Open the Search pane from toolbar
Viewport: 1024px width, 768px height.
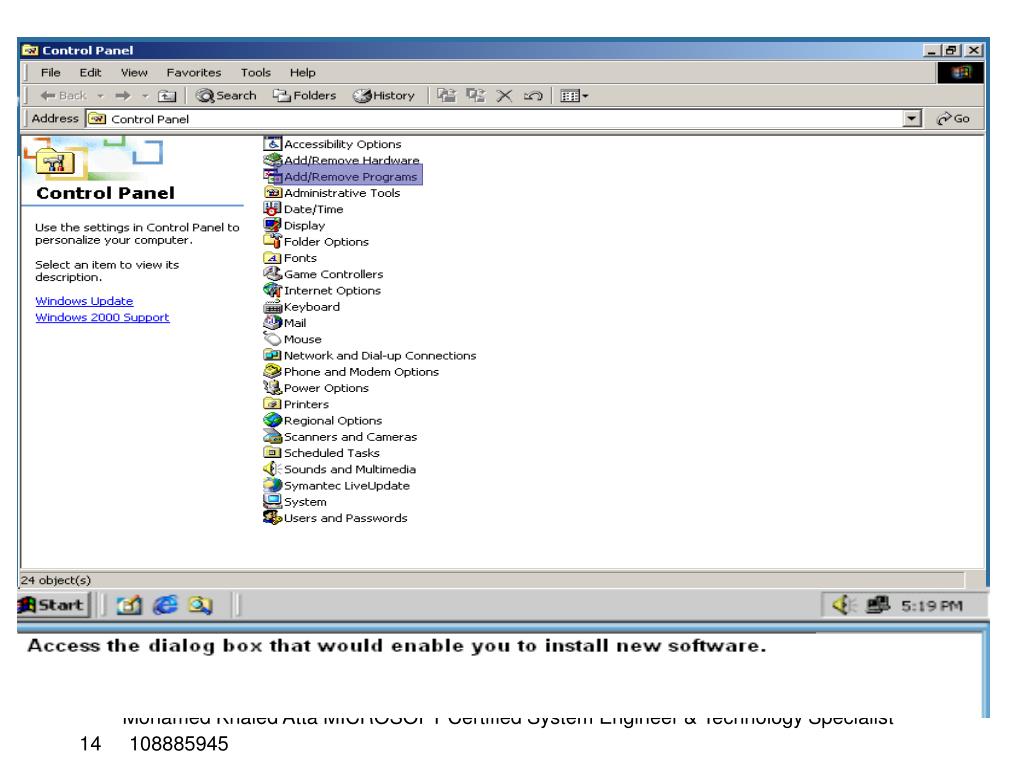(226, 95)
